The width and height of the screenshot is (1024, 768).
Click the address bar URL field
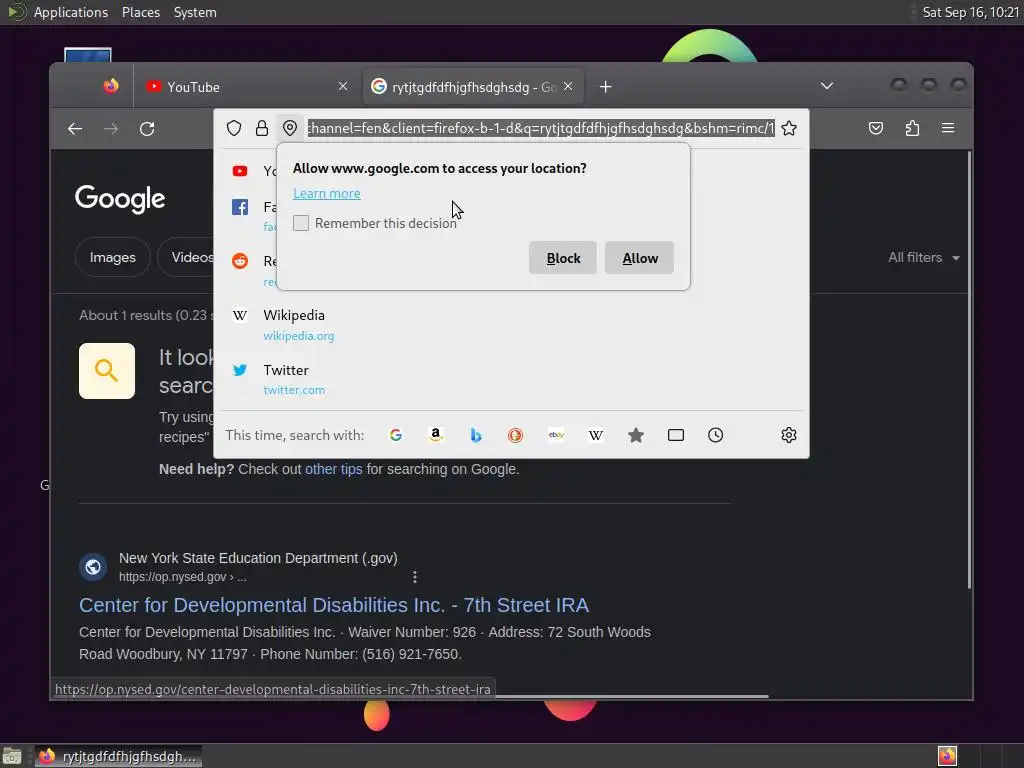tap(541, 128)
